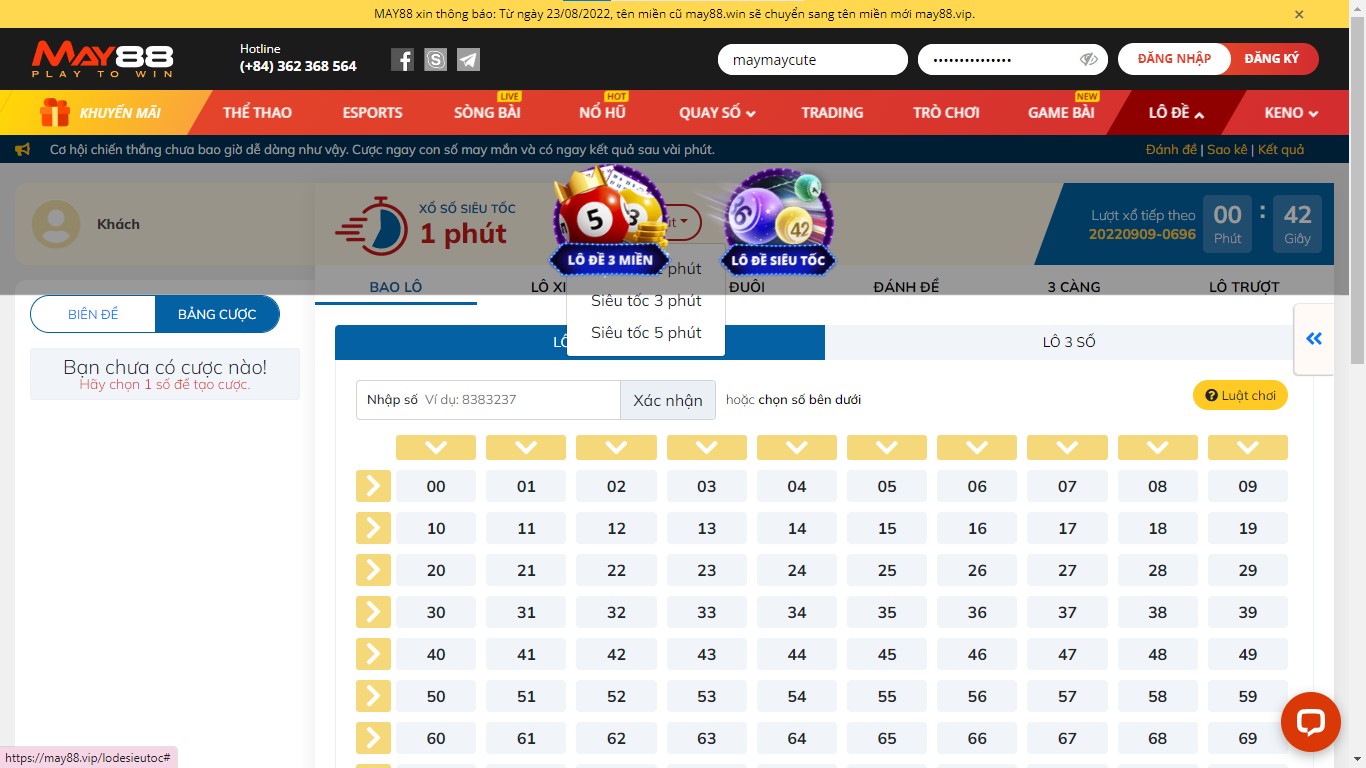This screenshot has width=1366, height=768.
Task: Open the live chat bubble
Action: (x=1310, y=722)
